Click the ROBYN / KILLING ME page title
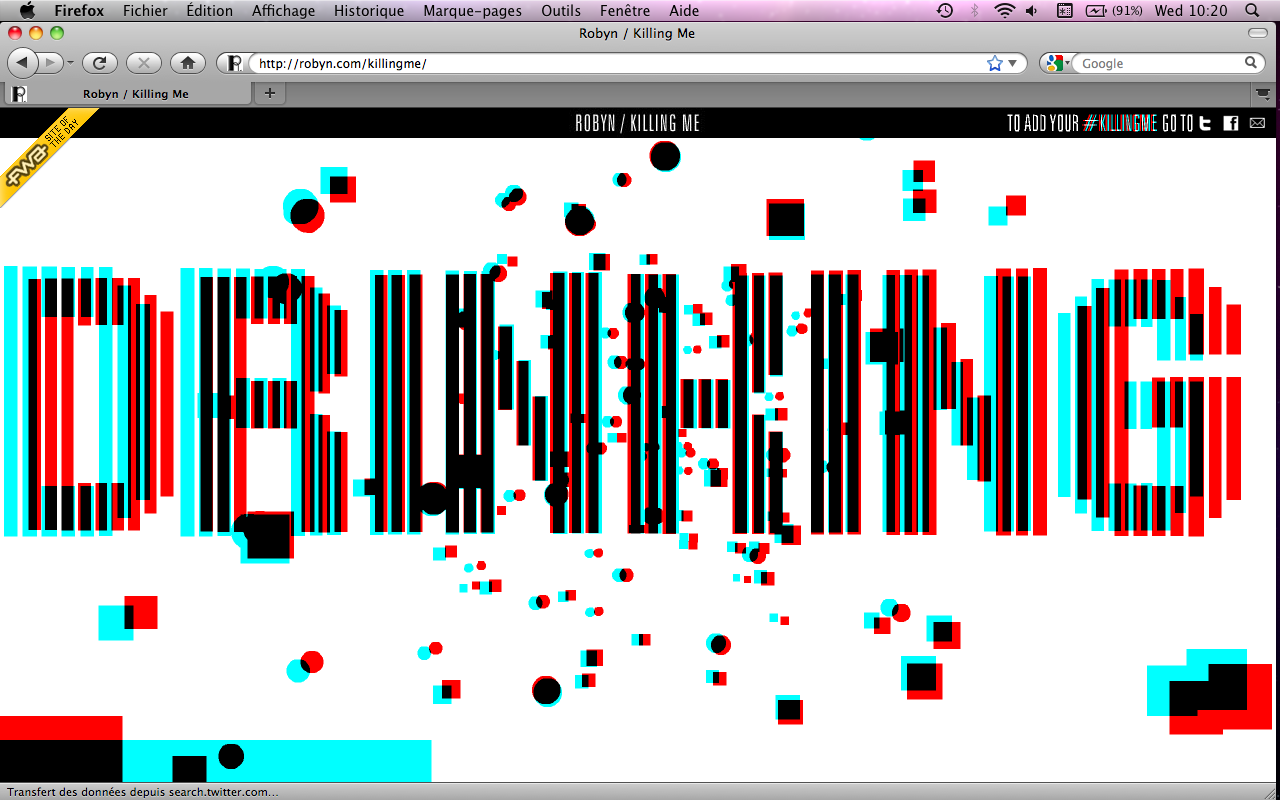The height and width of the screenshot is (800, 1280). (637, 123)
